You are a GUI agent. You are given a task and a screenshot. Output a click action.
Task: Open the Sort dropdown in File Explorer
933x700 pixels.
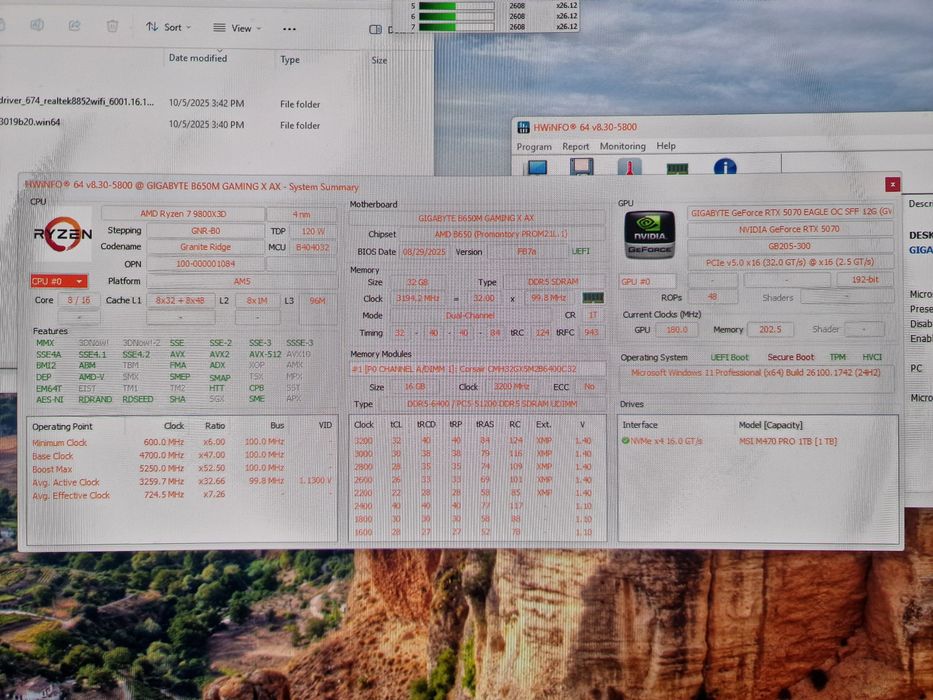[169, 27]
